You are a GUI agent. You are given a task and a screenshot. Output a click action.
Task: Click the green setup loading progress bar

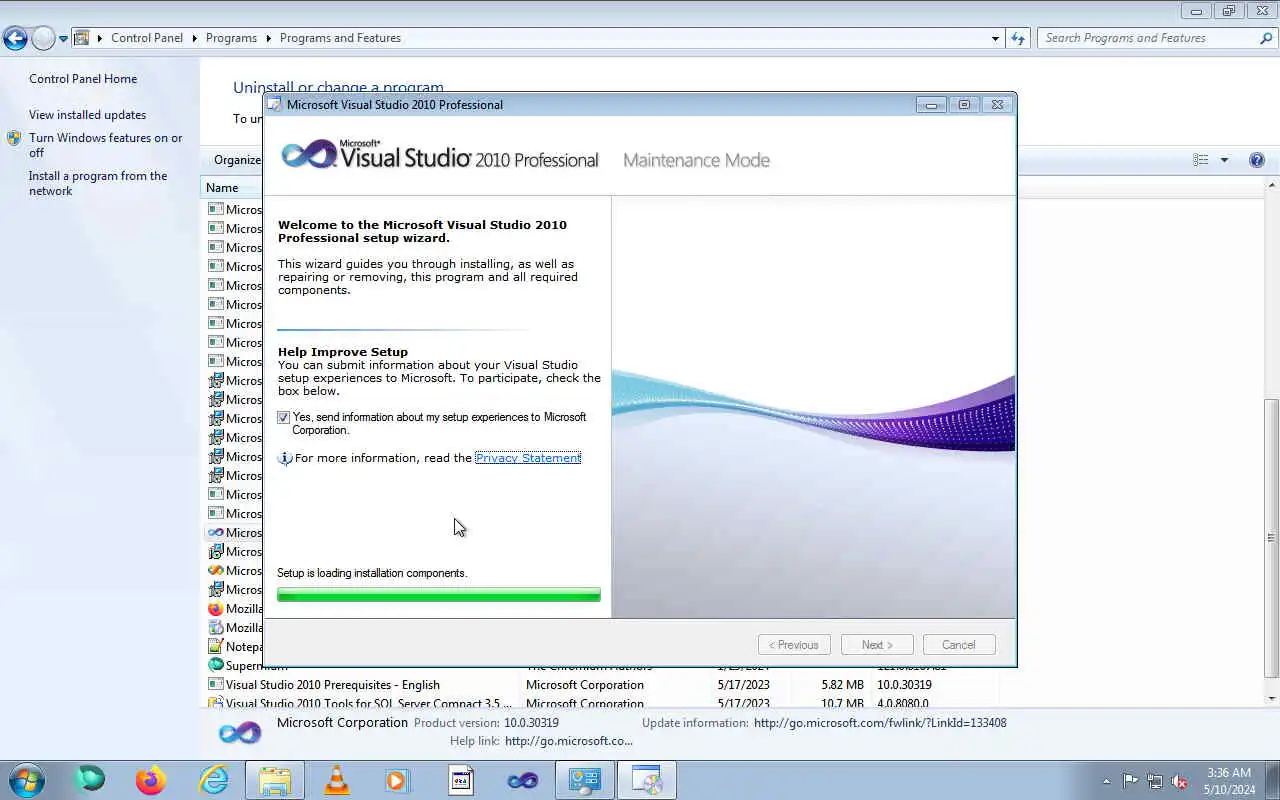(439, 594)
